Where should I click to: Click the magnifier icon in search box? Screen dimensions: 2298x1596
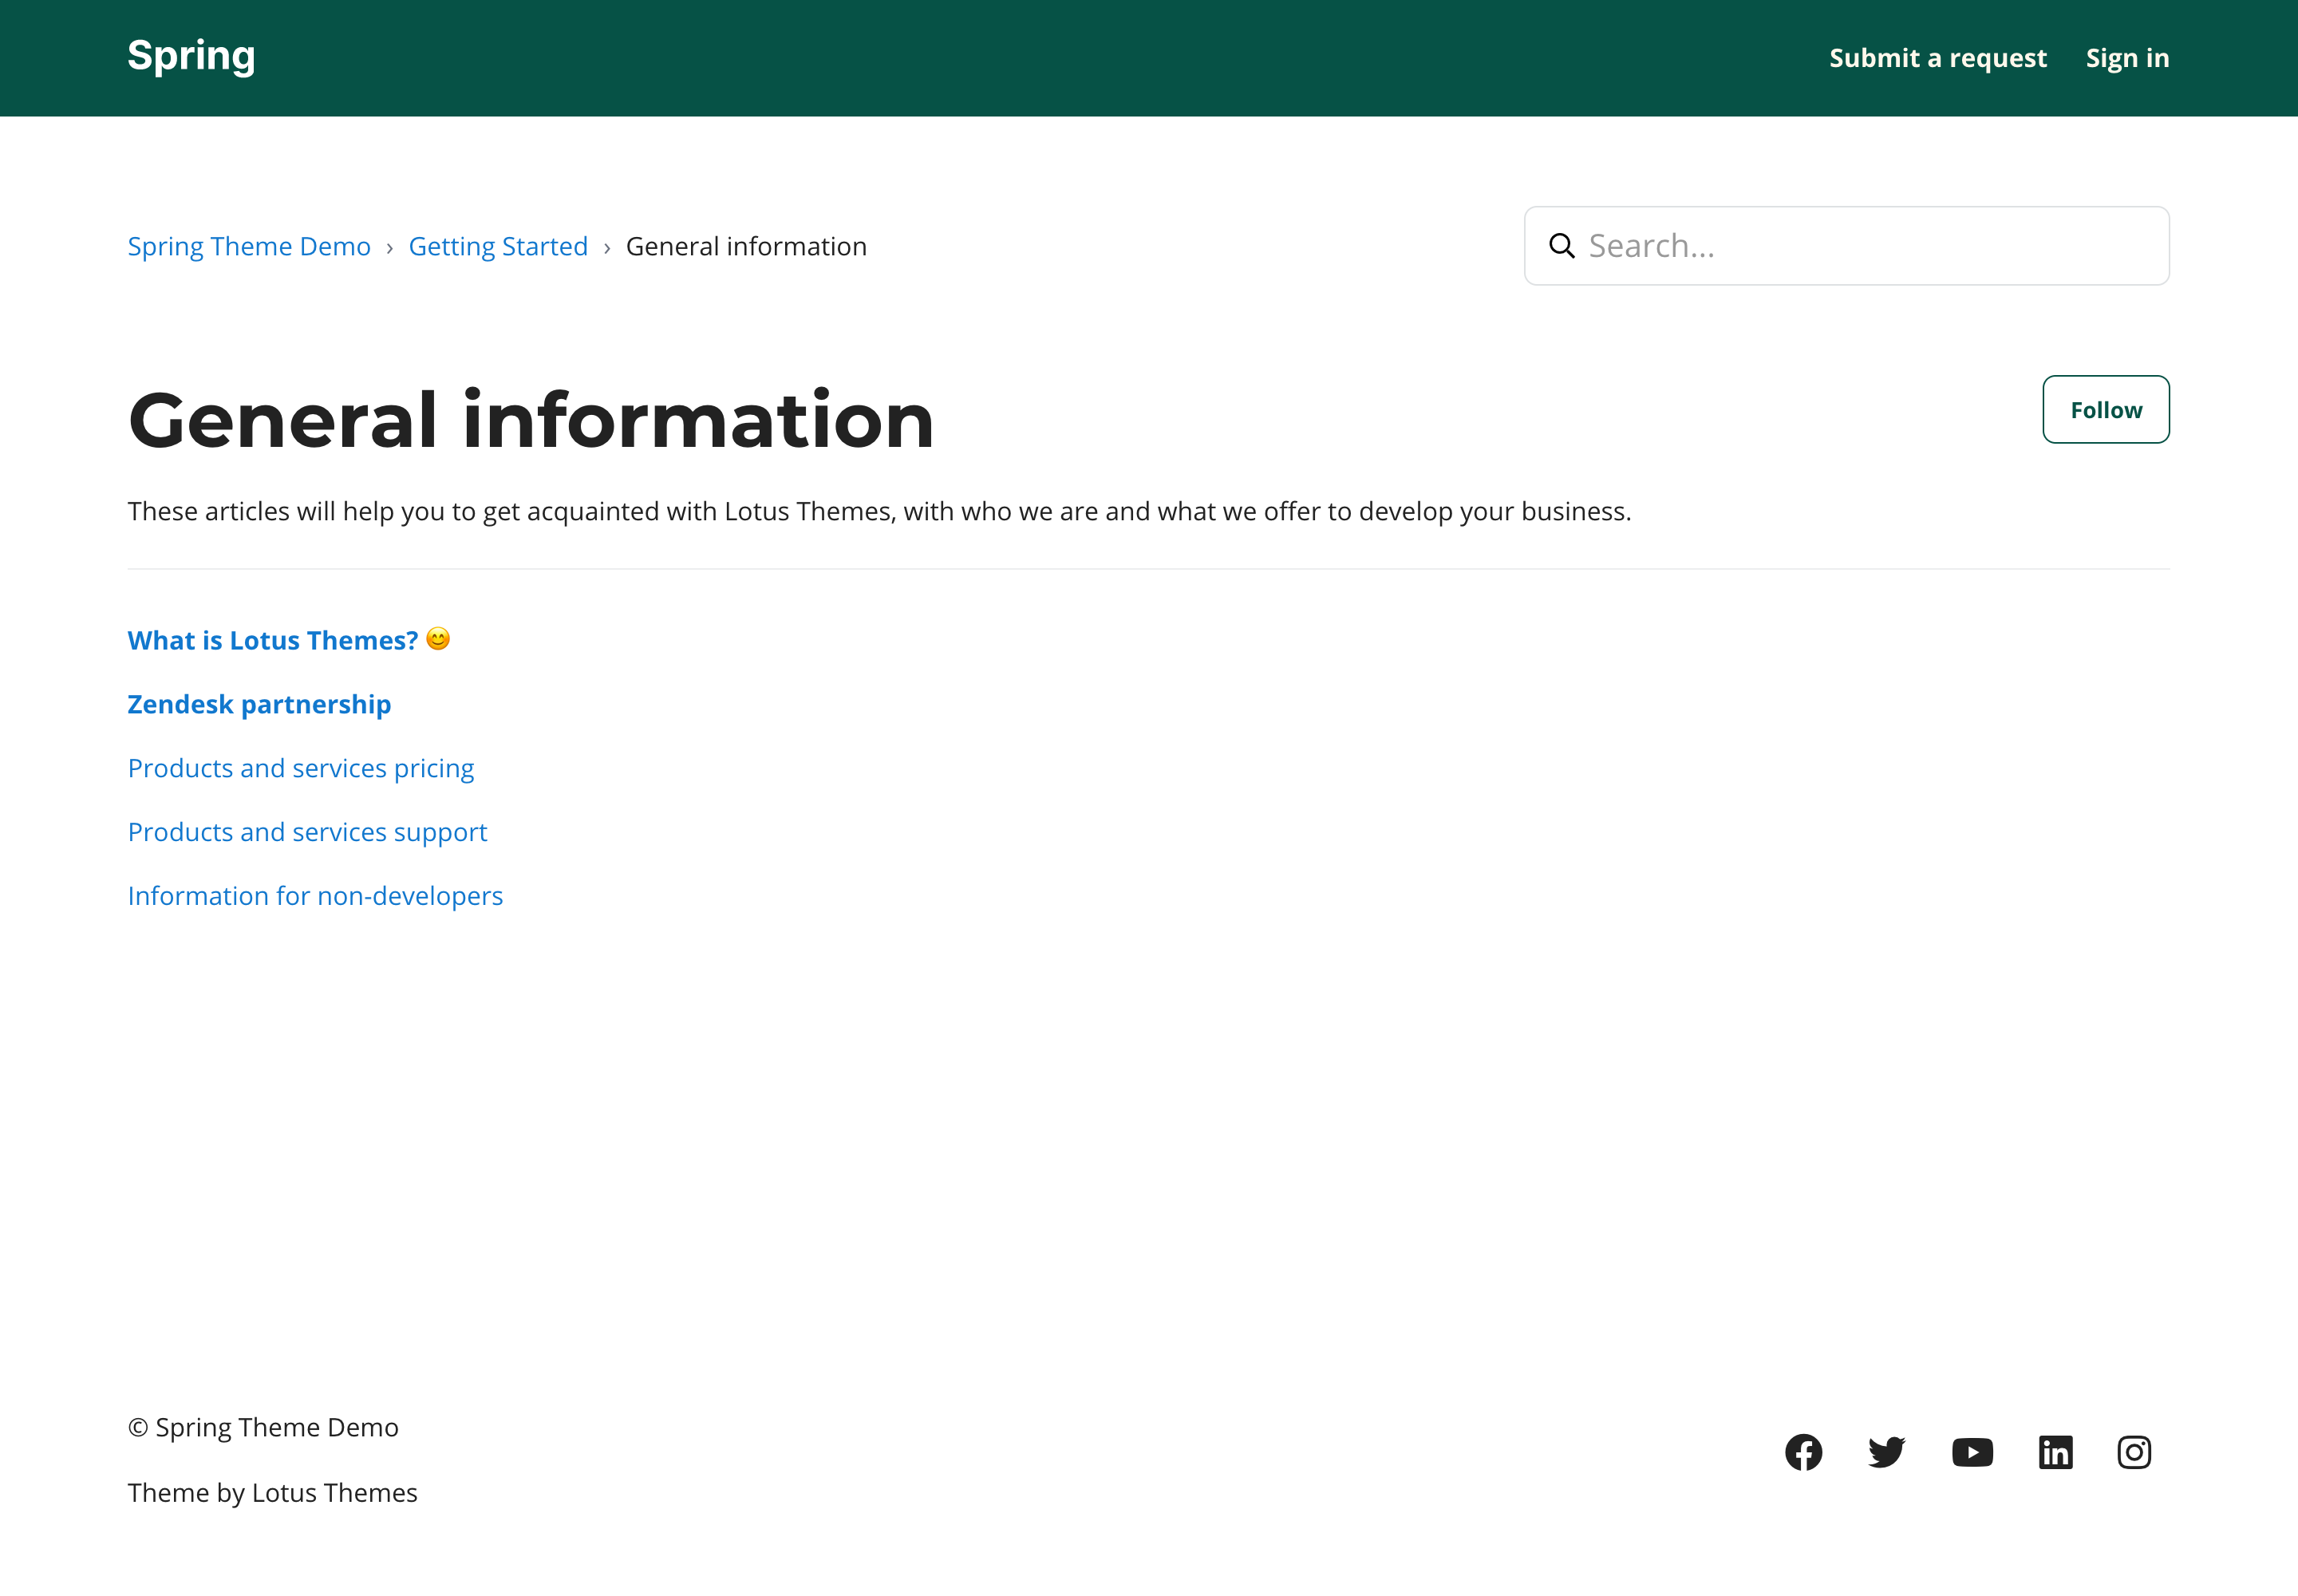click(1561, 246)
